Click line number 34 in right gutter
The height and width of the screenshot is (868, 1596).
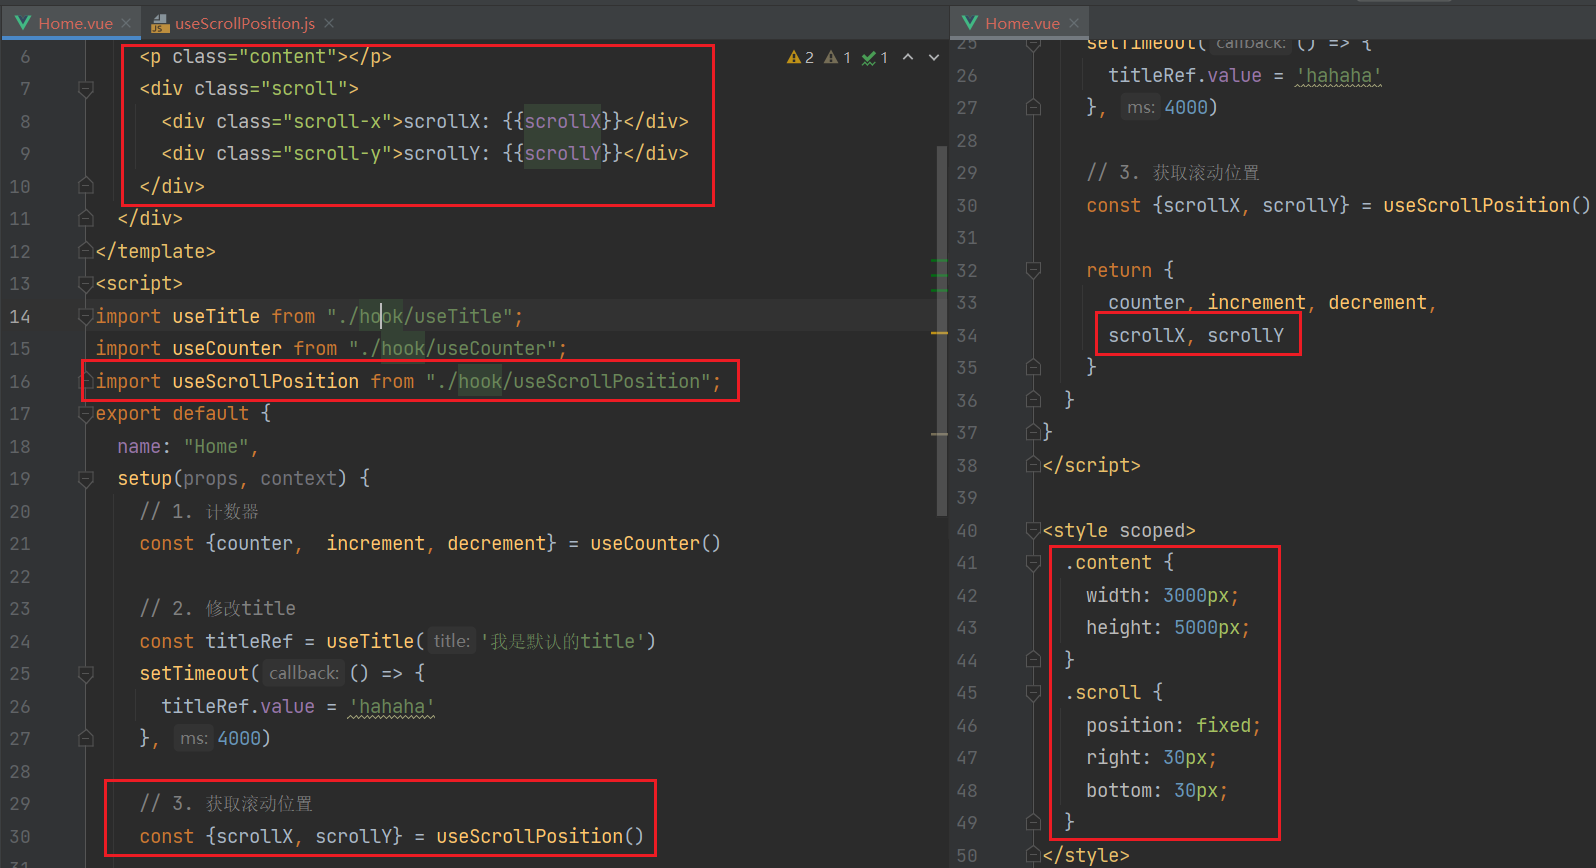pyautogui.click(x=967, y=335)
